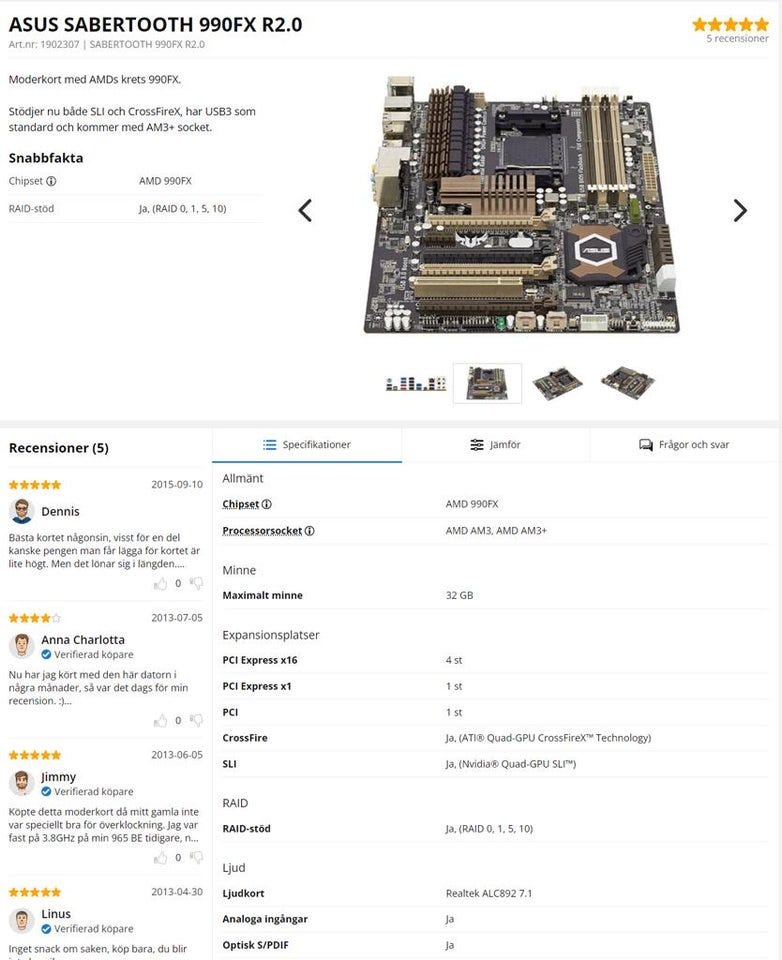Show the next product image arrow
Screen dimensions: 782x960
pyautogui.click(x=740, y=211)
